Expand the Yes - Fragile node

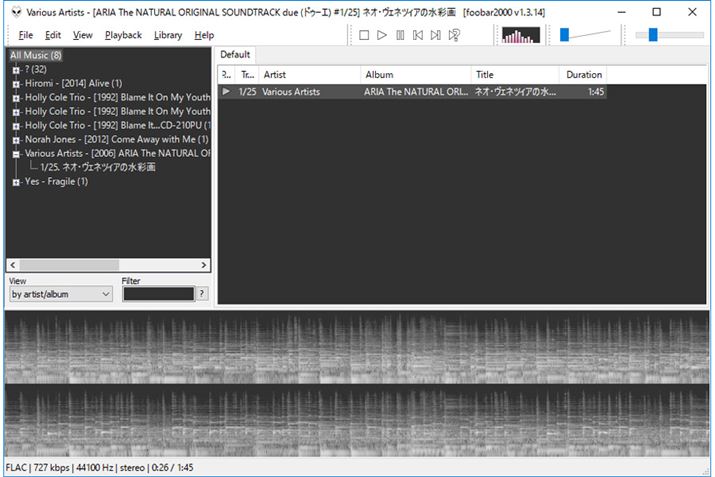coord(16,182)
